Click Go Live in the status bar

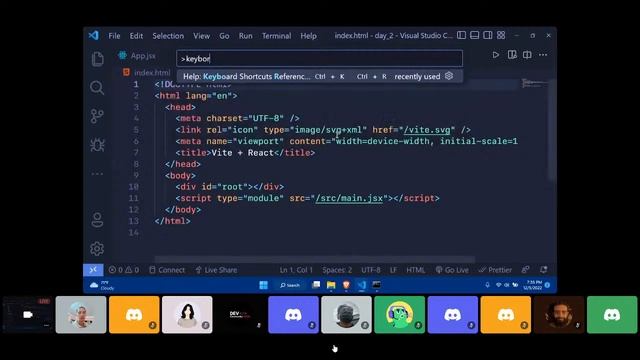click(x=452, y=270)
